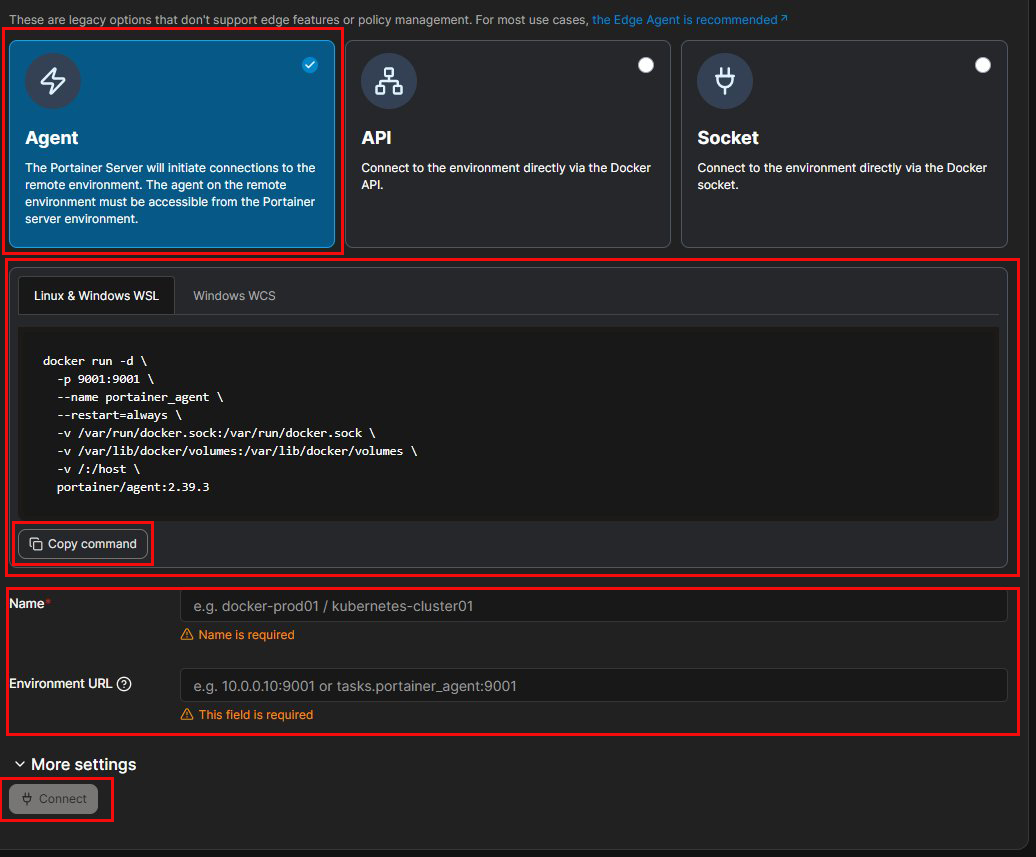1036x857 pixels.
Task: Click the Socket card description text
Action: (x=842, y=176)
